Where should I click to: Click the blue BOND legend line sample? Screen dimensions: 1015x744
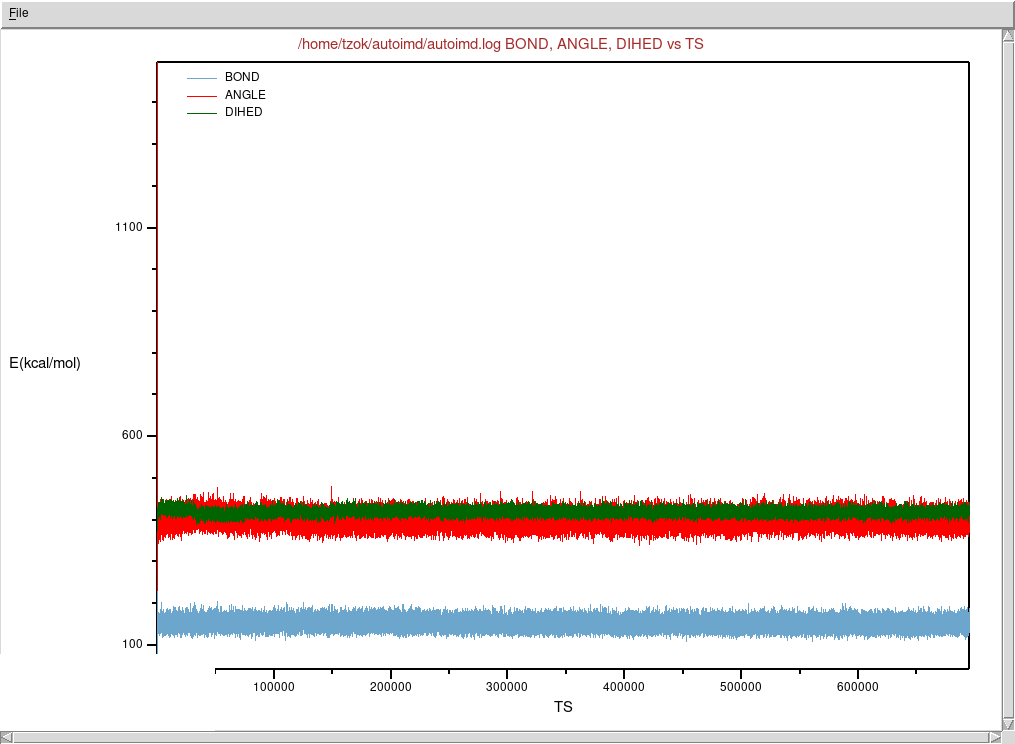click(202, 78)
